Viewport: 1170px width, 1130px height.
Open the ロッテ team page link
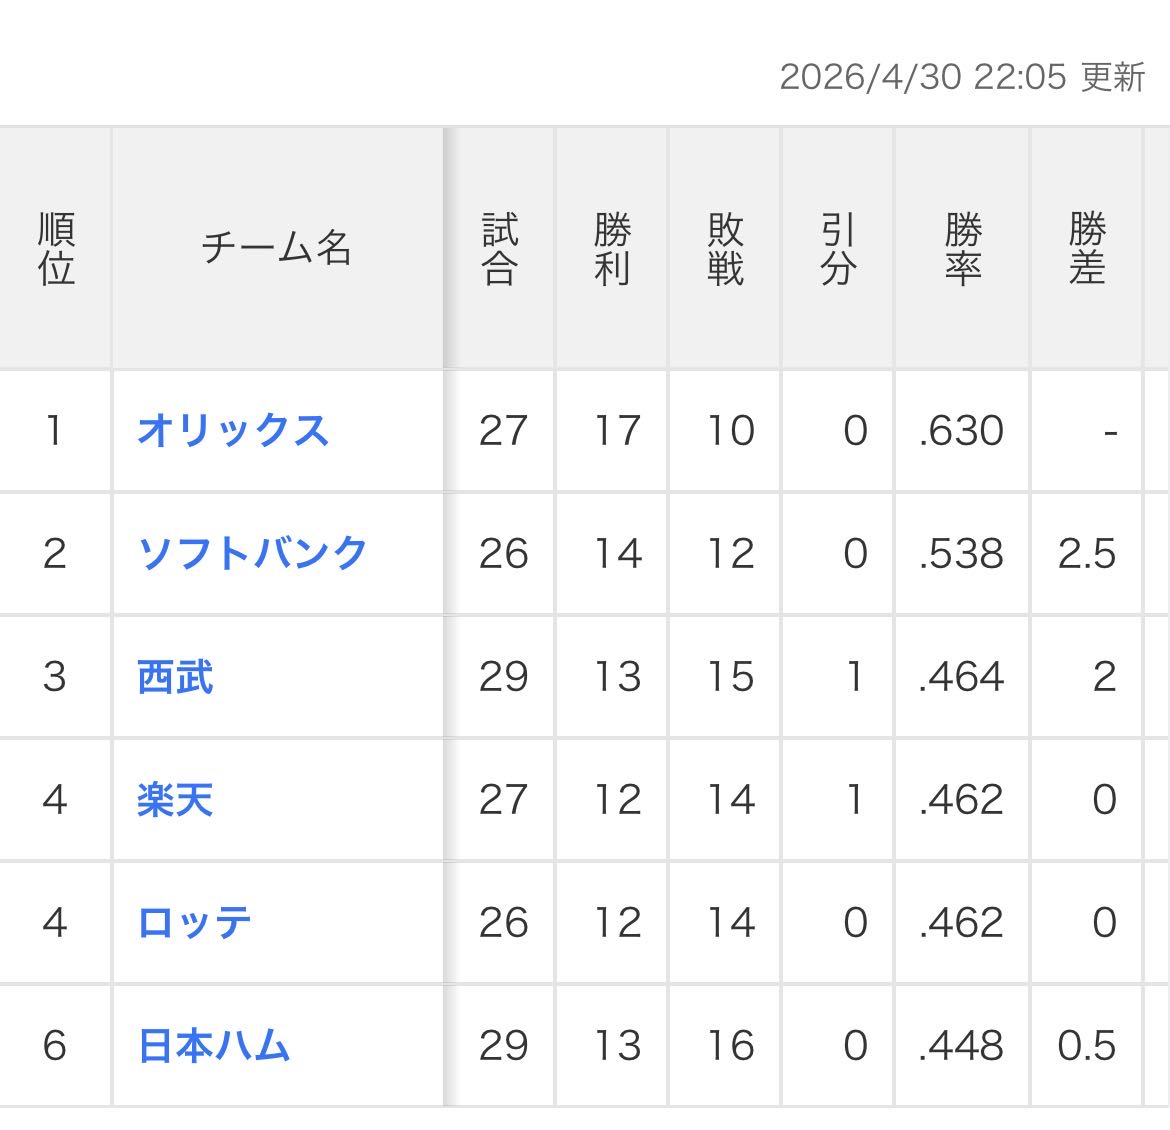pos(194,923)
